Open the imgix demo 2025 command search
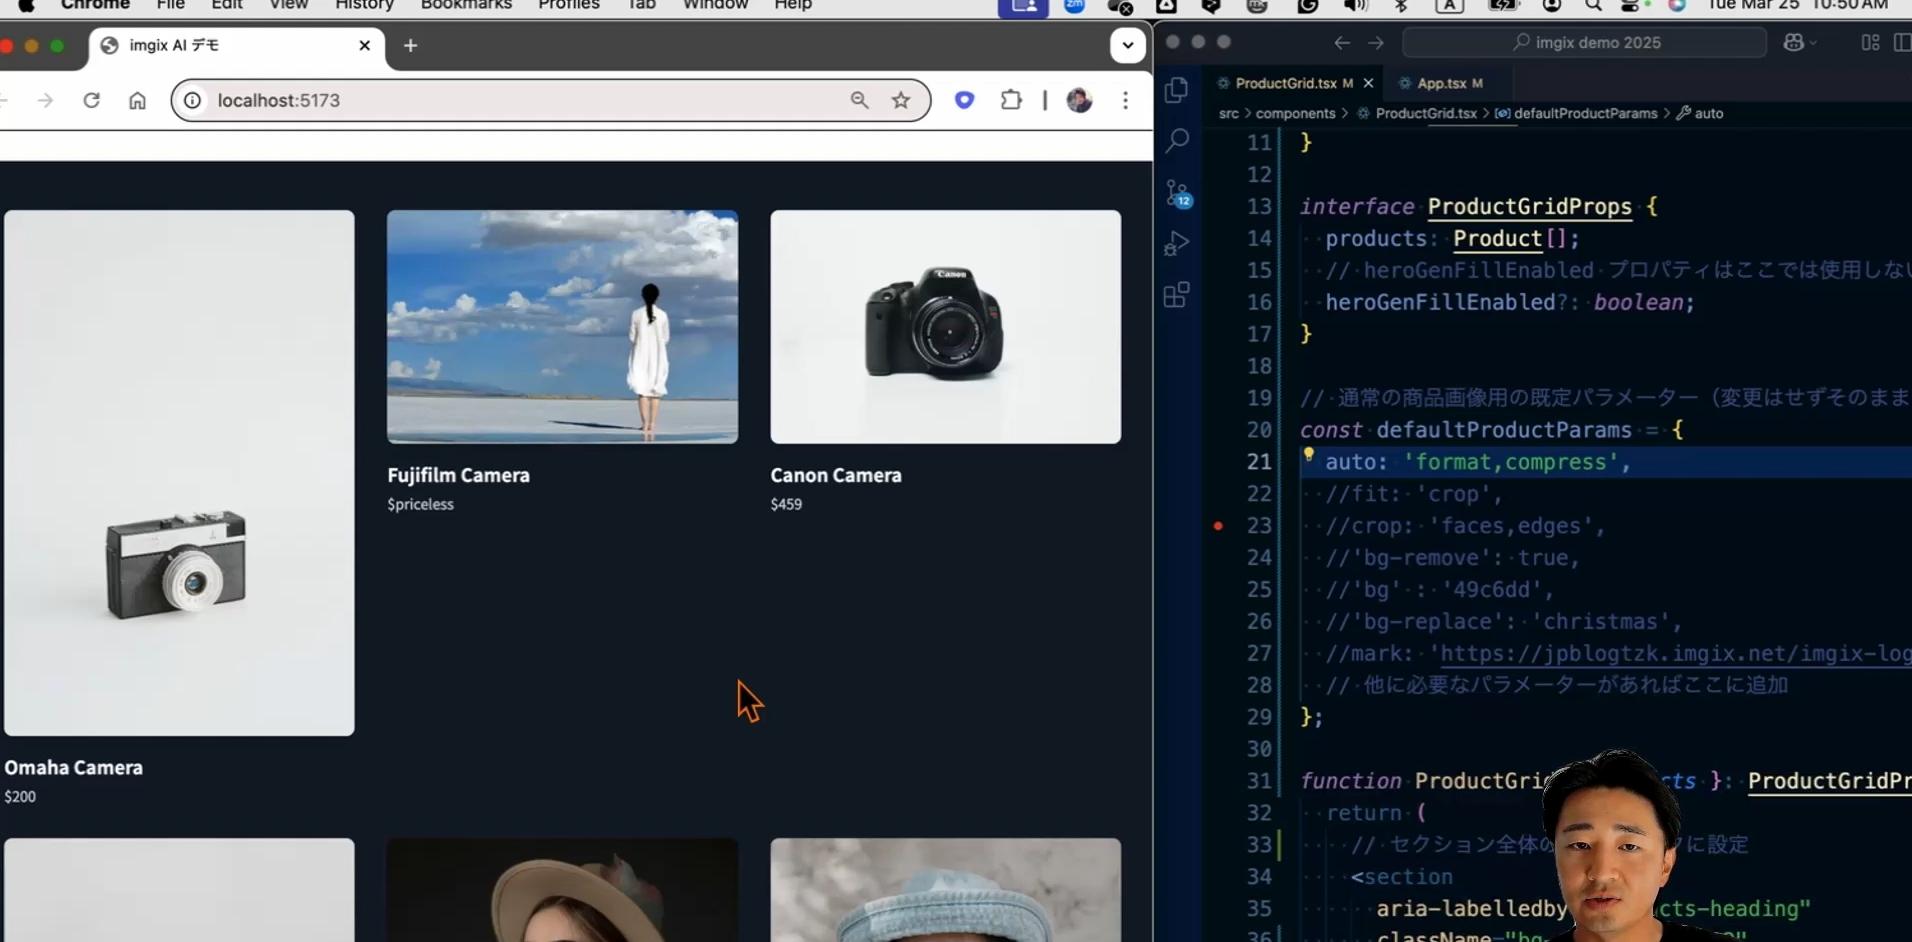 (x=1585, y=42)
